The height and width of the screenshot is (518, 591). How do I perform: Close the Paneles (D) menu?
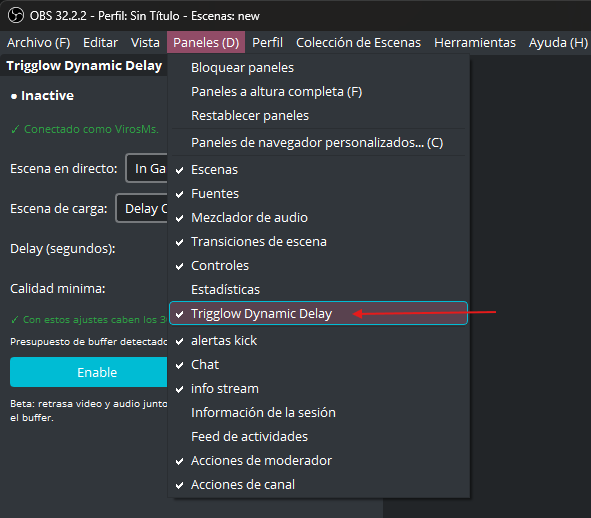coord(206,43)
